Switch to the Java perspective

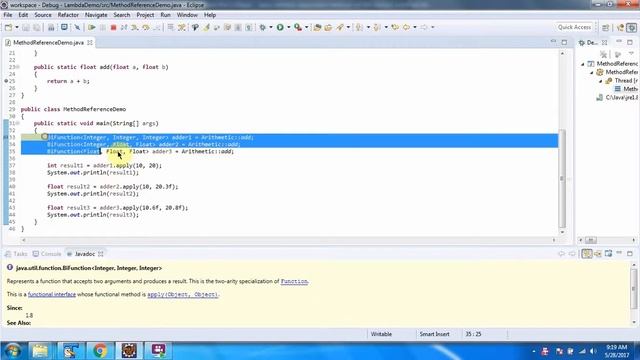[620, 27]
